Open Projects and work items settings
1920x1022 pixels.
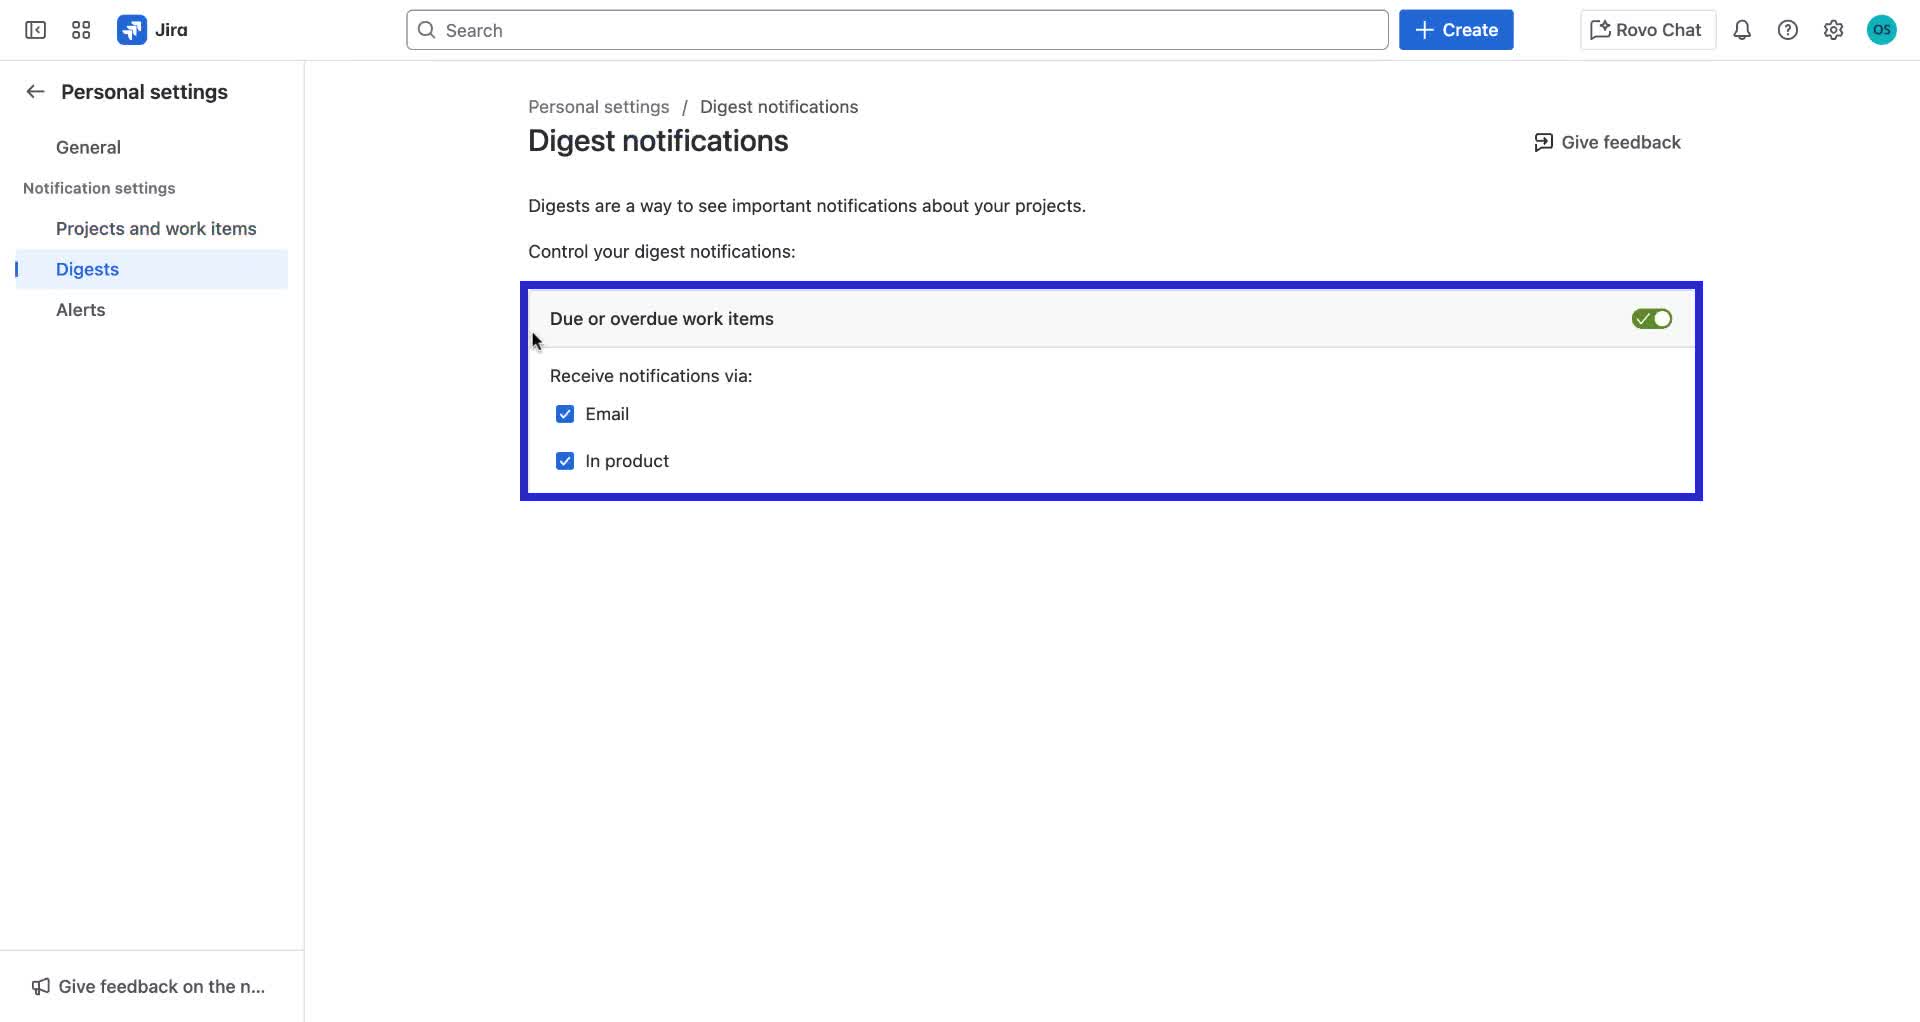[155, 228]
